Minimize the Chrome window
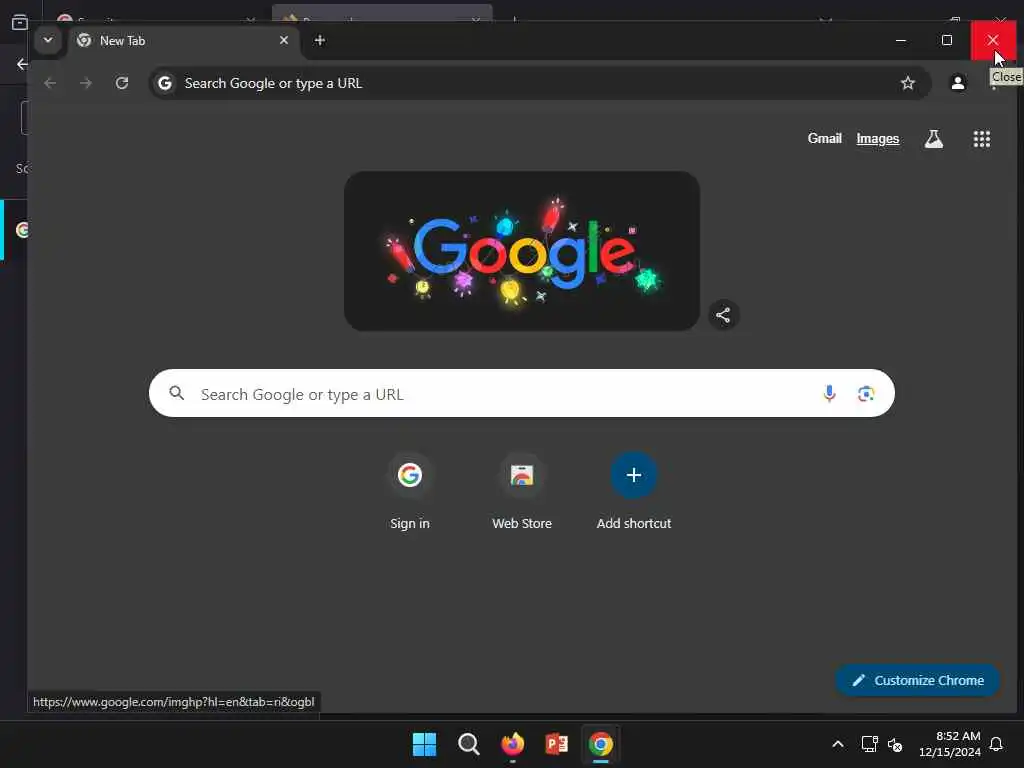Screen dimensions: 1024x768 901,40
